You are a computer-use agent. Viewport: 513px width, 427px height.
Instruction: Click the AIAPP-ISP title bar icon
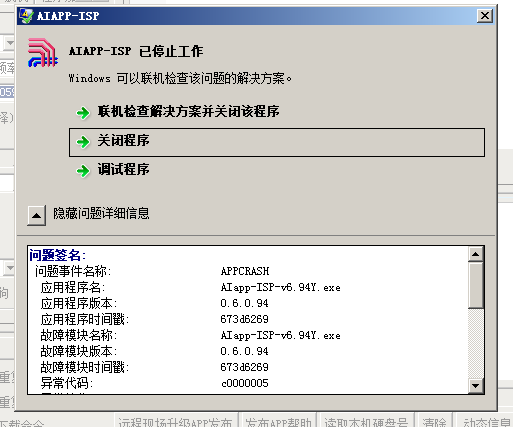[26, 16]
